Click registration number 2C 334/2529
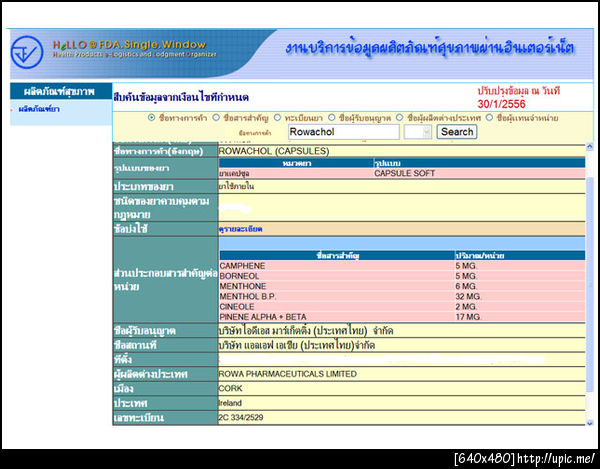This screenshot has width=600, height=469. (241, 418)
